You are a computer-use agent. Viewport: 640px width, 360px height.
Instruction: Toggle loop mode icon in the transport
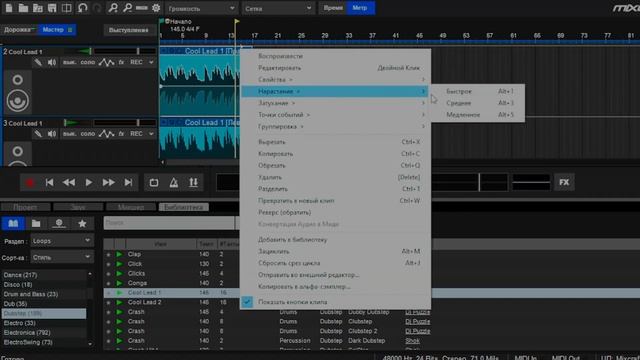(154, 182)
